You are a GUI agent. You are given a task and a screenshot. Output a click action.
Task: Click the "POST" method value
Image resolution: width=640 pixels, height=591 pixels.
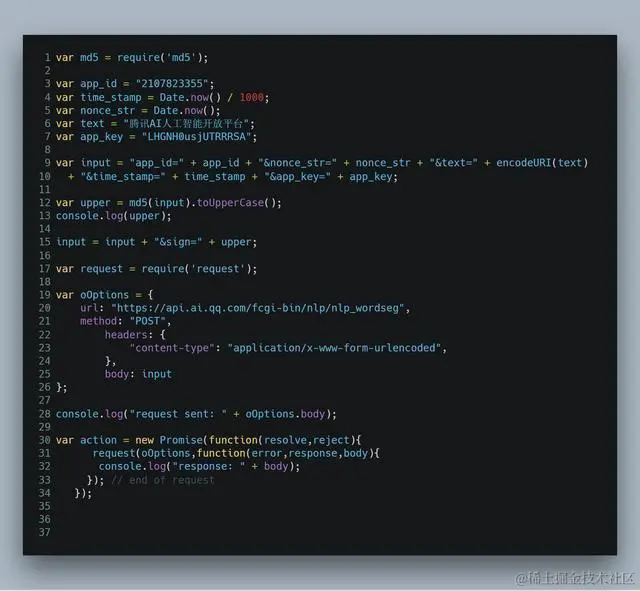click(x=147, y=321)
